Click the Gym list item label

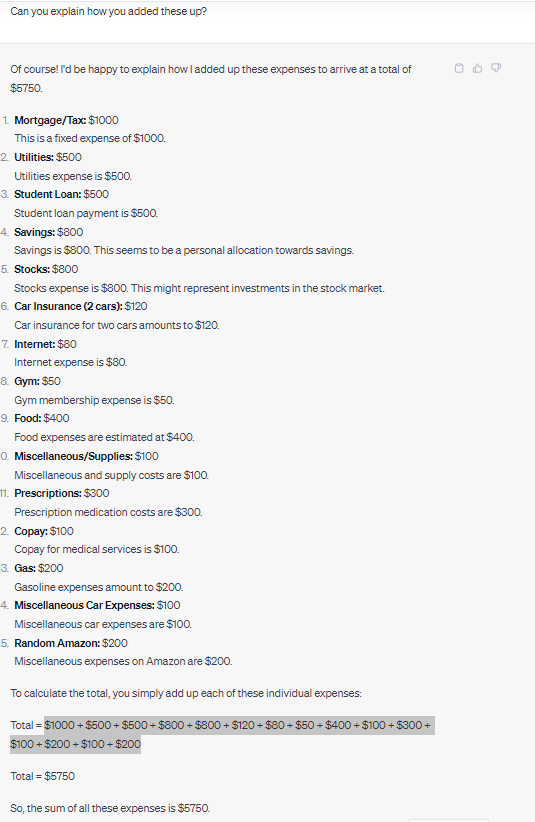tap(27, 381)
